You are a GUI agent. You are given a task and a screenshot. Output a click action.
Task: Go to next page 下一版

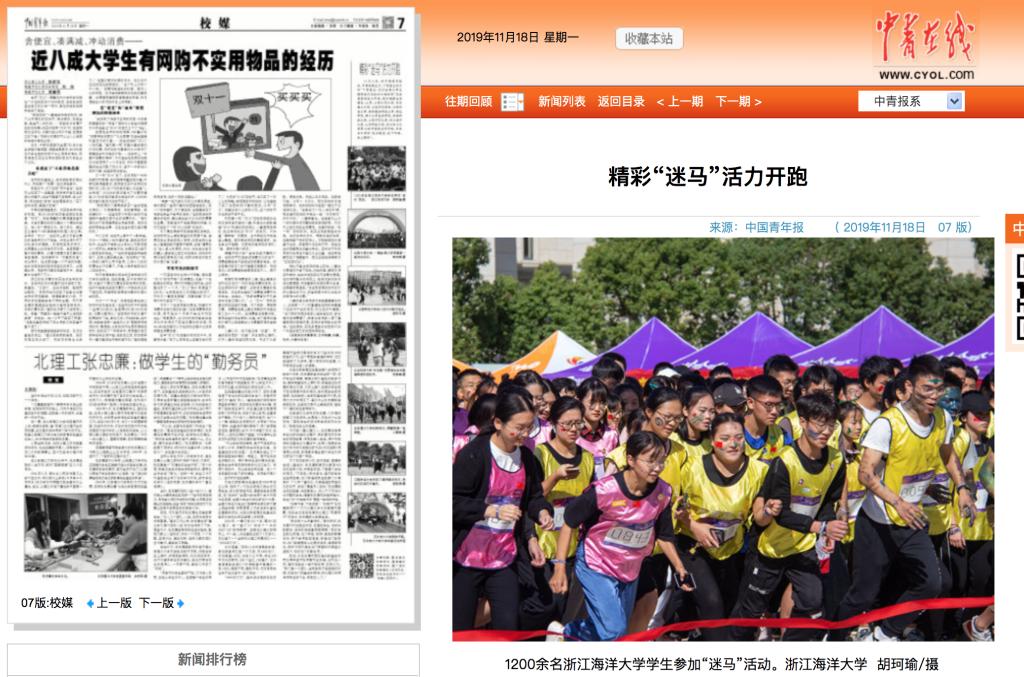pos(157,603)
